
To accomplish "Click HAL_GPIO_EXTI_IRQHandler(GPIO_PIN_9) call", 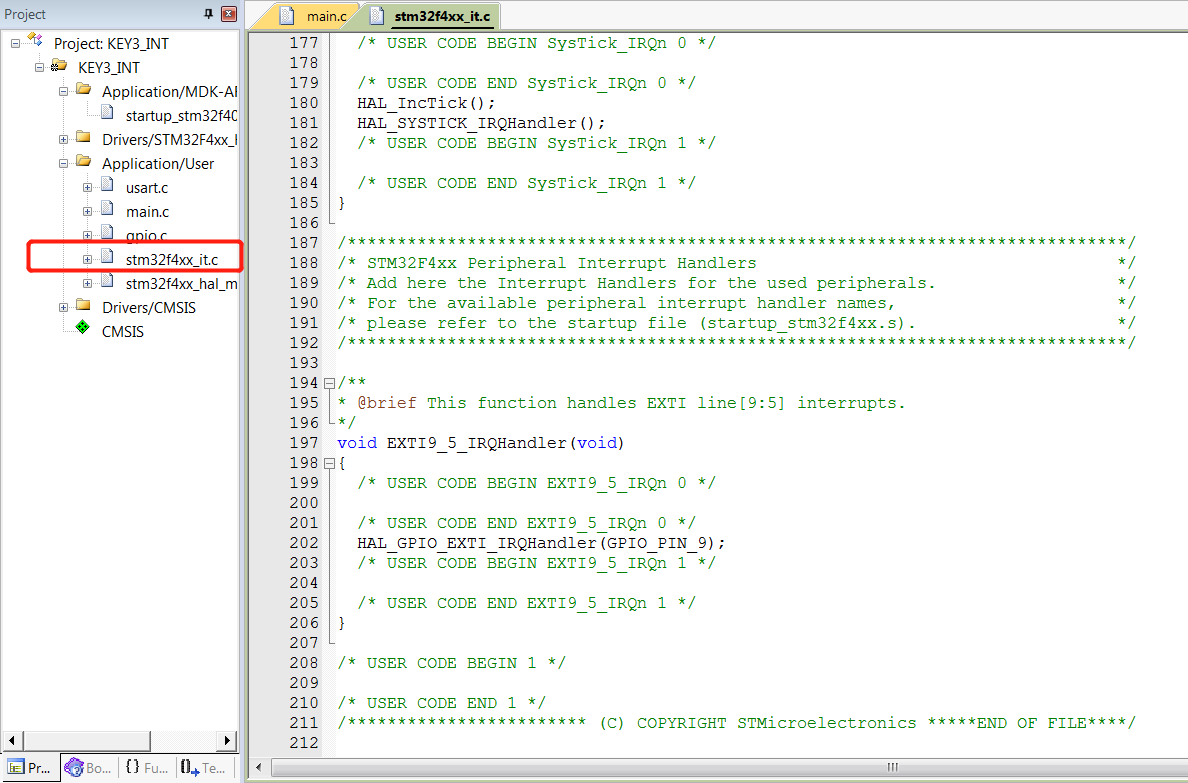I will pos(541,543).
